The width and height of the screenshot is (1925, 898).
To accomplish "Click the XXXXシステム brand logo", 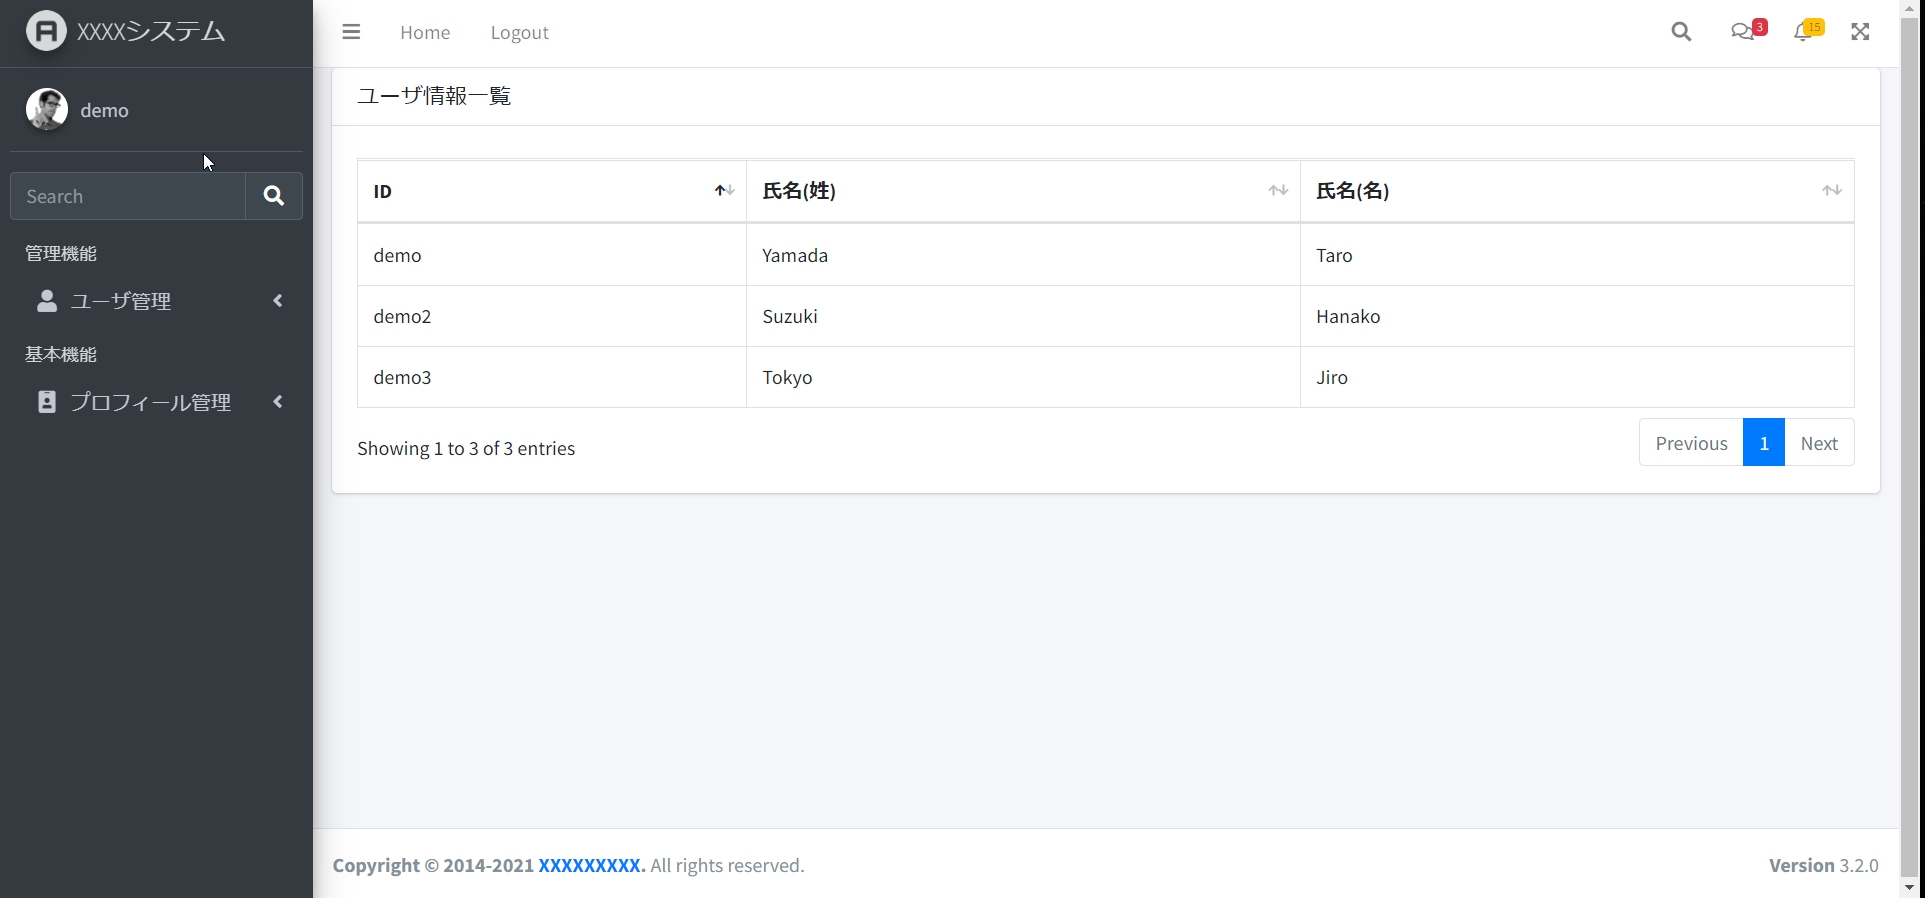I will click(x=46, y=31).
